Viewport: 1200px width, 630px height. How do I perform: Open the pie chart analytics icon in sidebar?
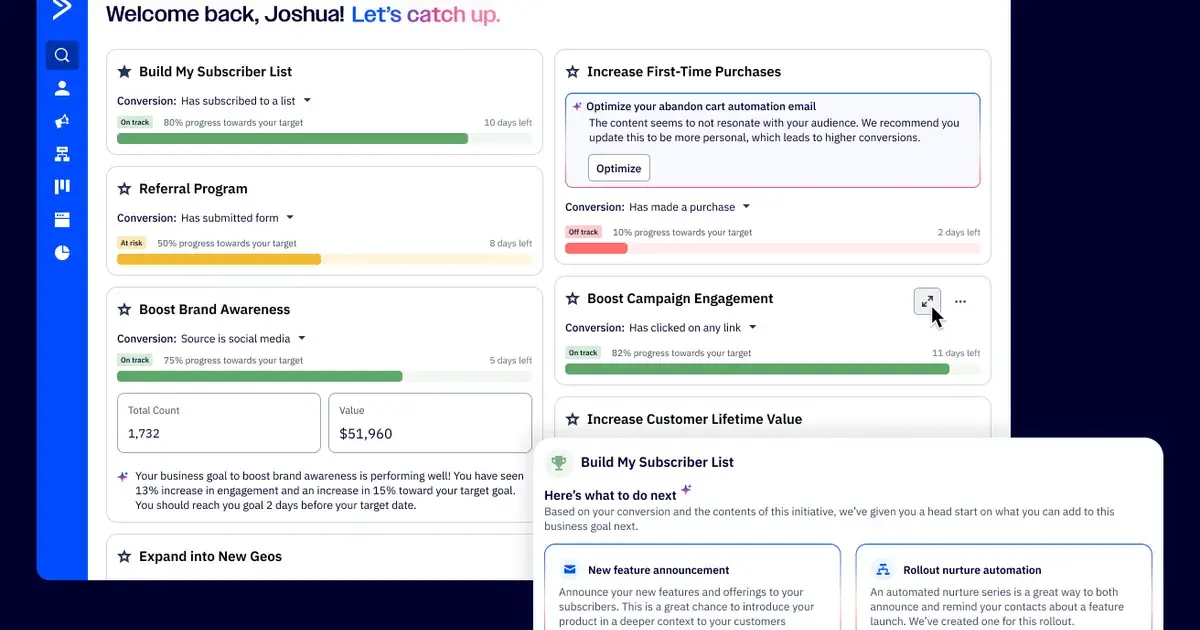point(62,253)
